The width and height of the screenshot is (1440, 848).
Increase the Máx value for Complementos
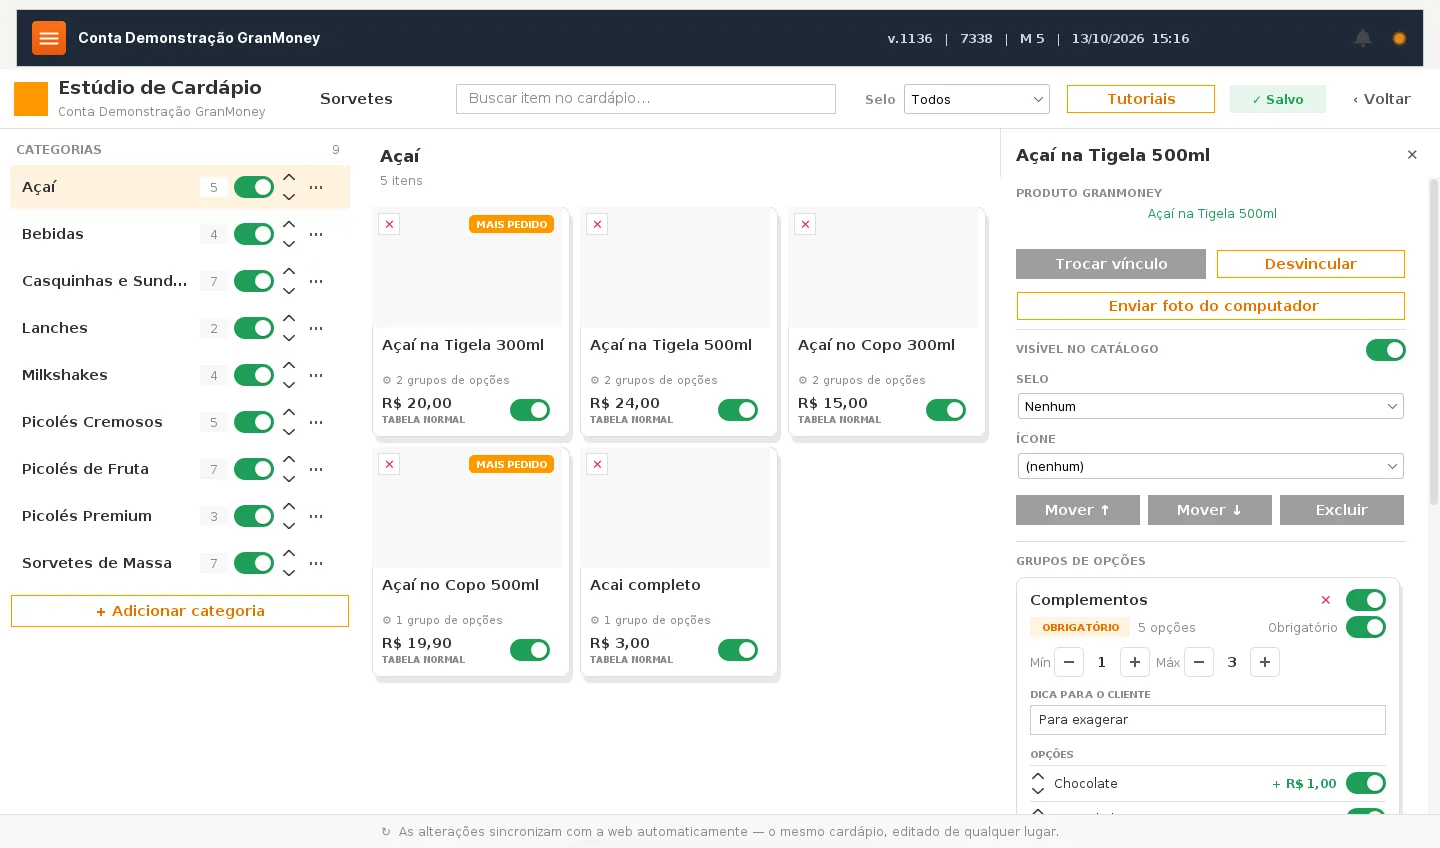point(1265,662)
